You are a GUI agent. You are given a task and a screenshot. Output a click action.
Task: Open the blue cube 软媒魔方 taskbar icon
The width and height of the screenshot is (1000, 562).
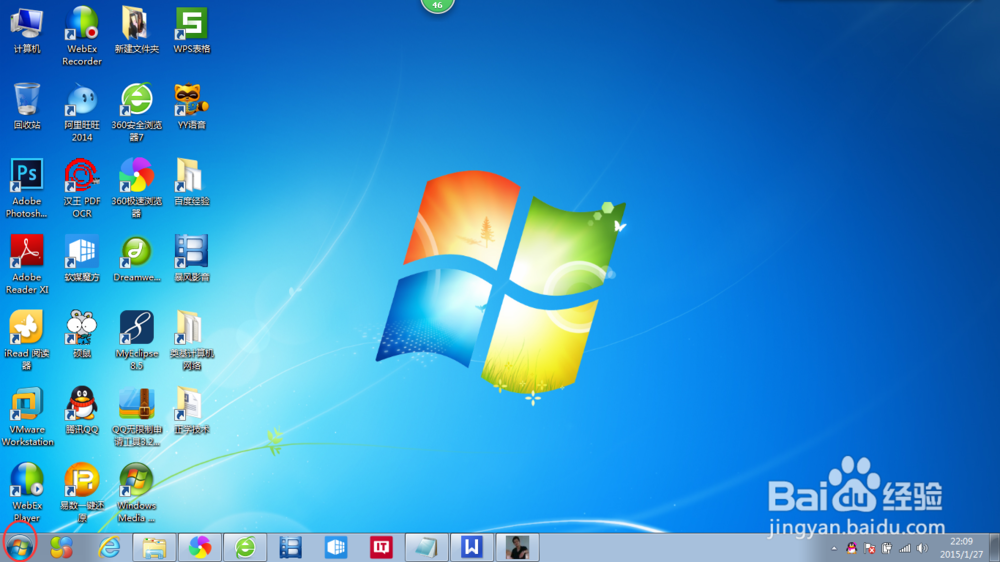point(335,547)
